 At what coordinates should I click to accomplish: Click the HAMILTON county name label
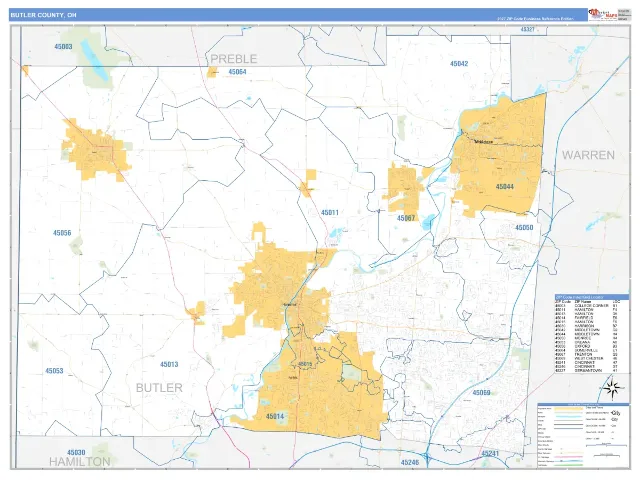click(x=80, y=462)
